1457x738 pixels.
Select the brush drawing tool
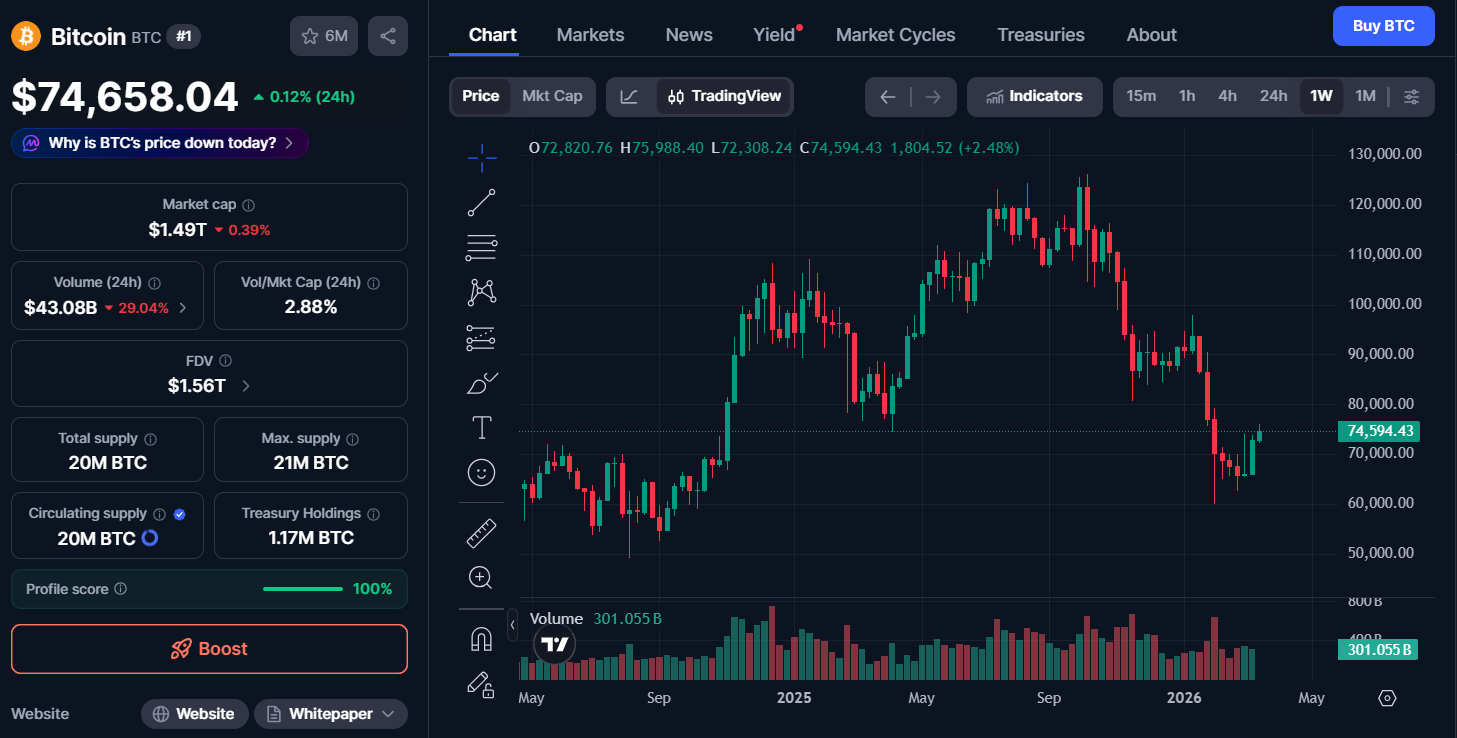click(481, 383)
